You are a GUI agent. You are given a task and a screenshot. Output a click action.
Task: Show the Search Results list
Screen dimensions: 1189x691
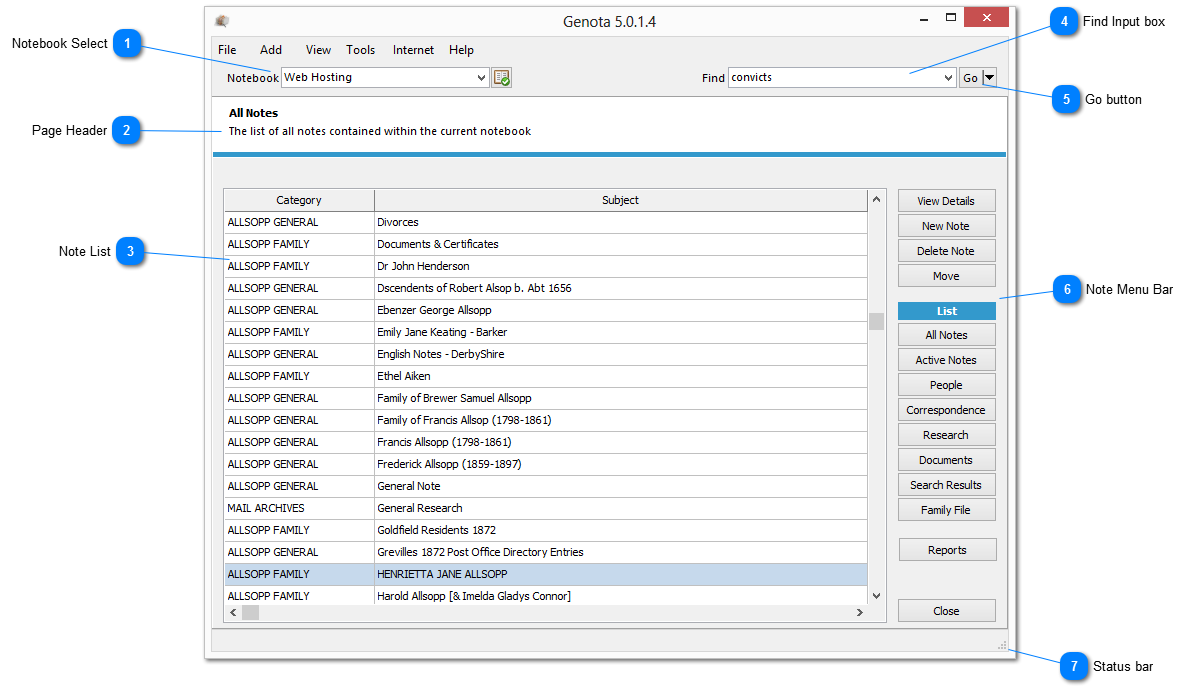click(x=946, y=485)
